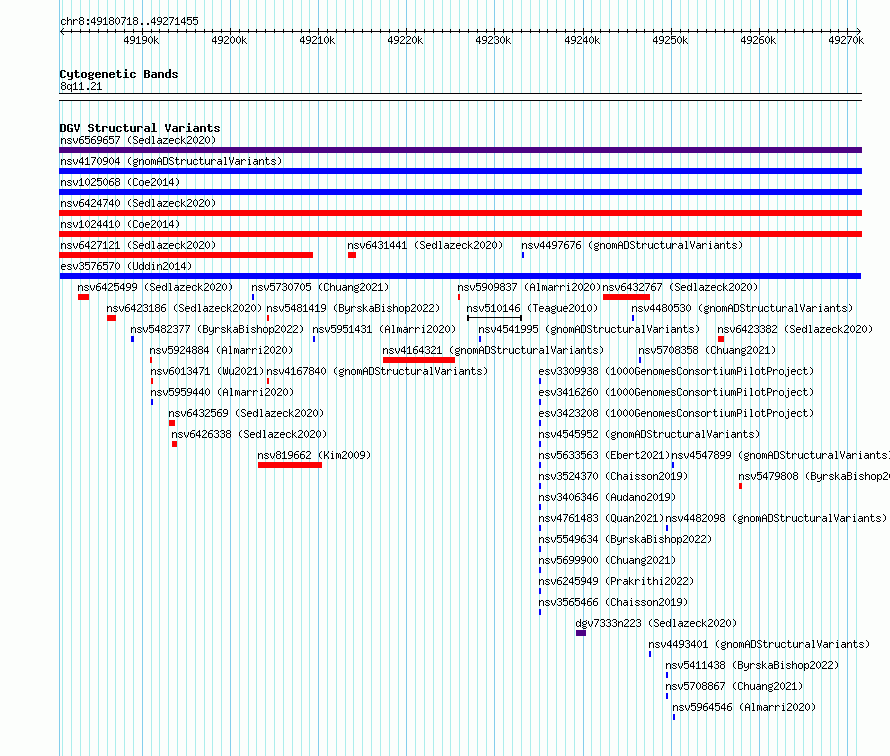
Task: Open nsv6245949 (Prakrithi2022) label
Action: 616,581
